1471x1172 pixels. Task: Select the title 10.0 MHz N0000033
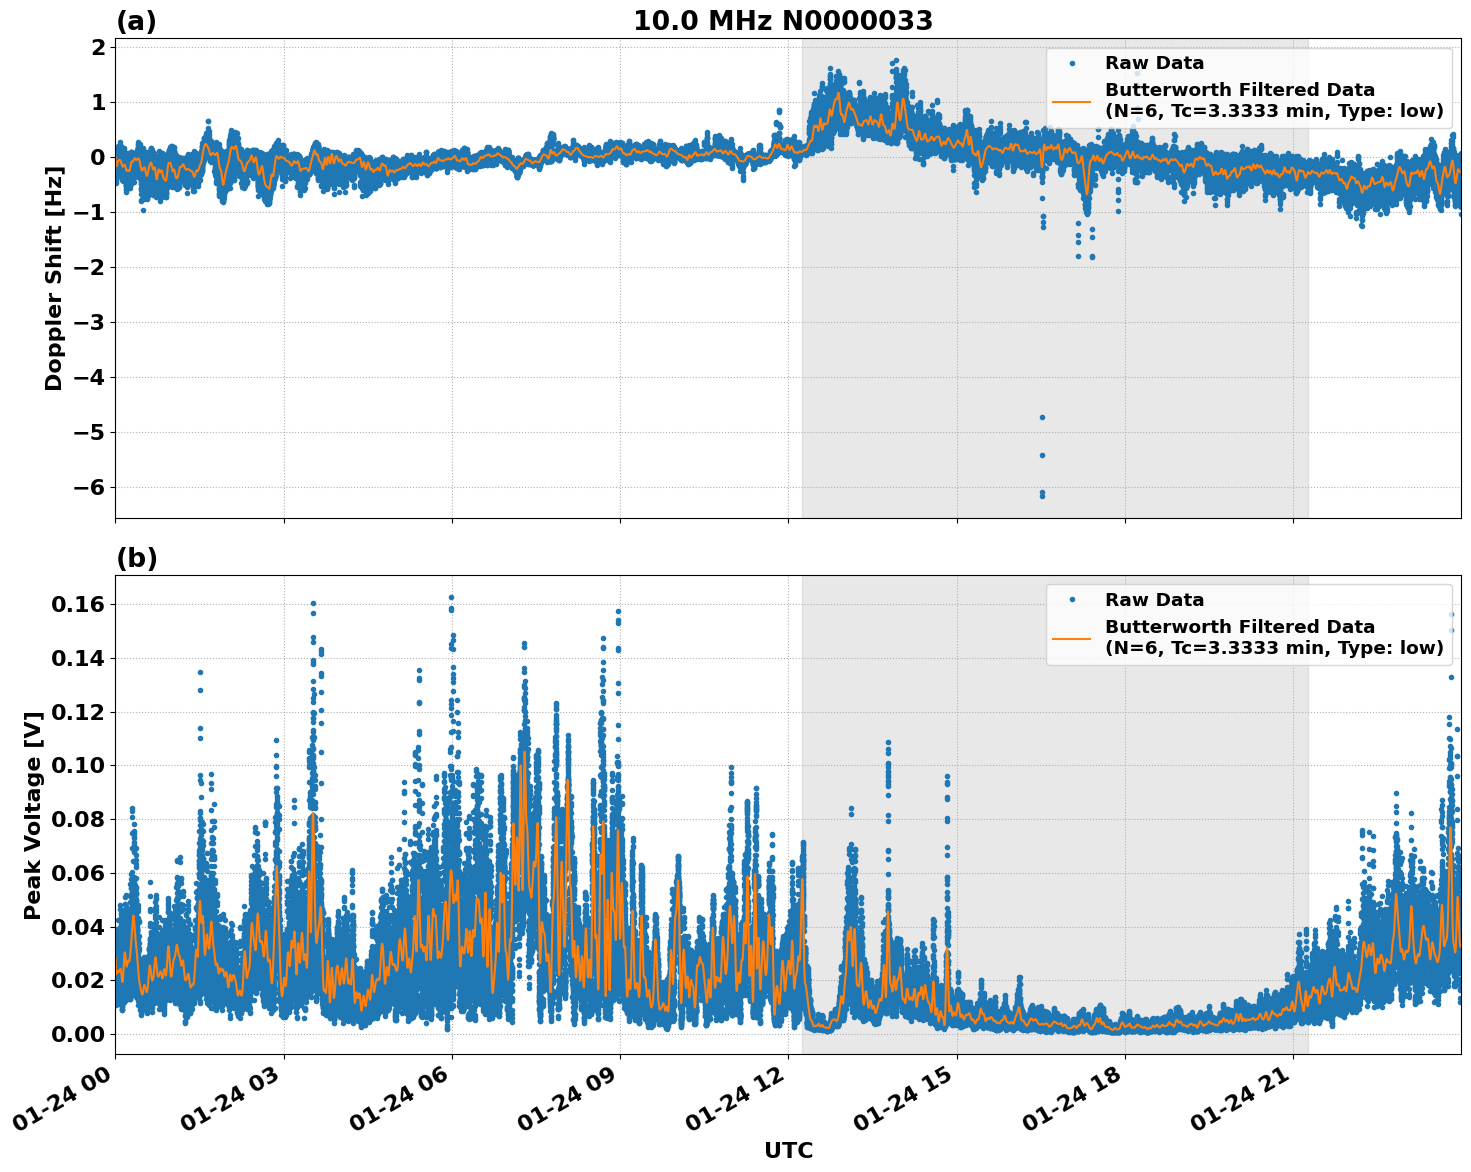(783, 21)
